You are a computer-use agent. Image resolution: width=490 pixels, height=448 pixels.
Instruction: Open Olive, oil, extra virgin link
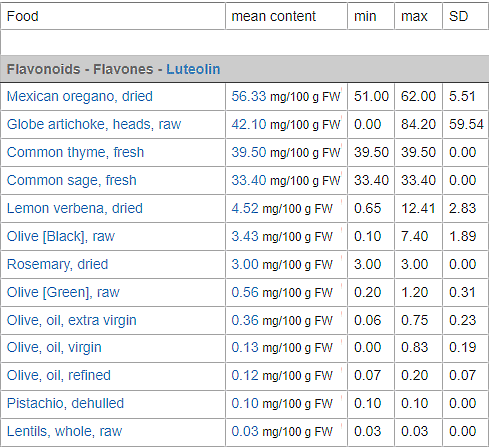coord(72,320)
